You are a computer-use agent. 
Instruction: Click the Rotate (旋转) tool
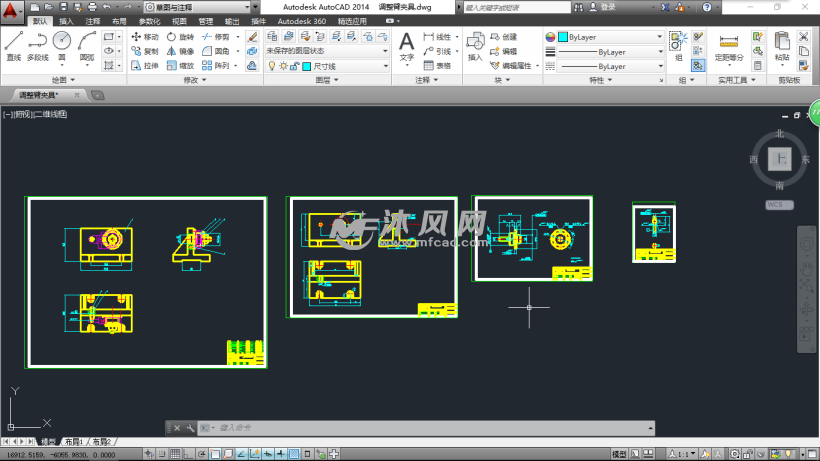point(180,37)
